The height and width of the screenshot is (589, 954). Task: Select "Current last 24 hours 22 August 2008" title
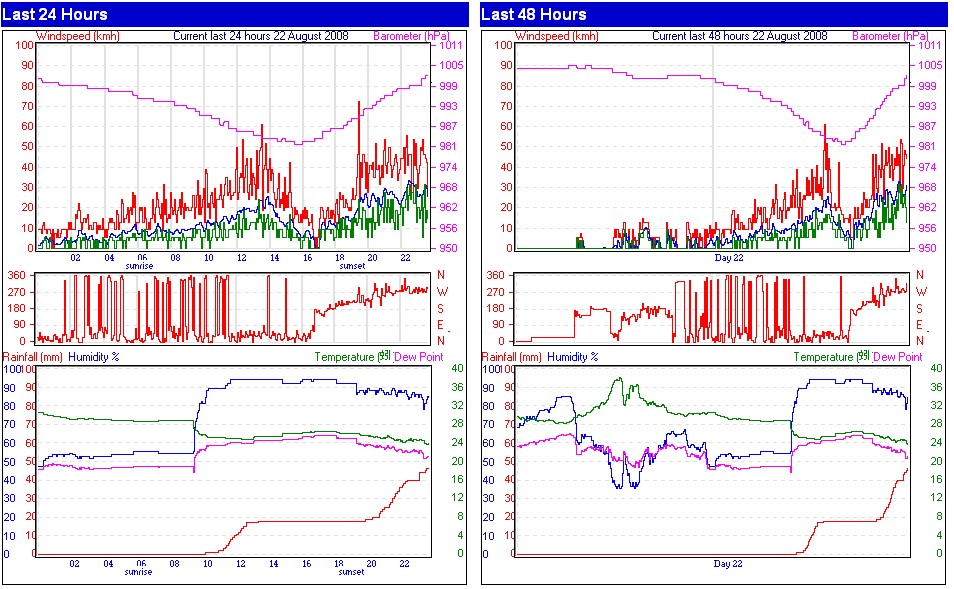pyautogui.click(x=261, y=36)
